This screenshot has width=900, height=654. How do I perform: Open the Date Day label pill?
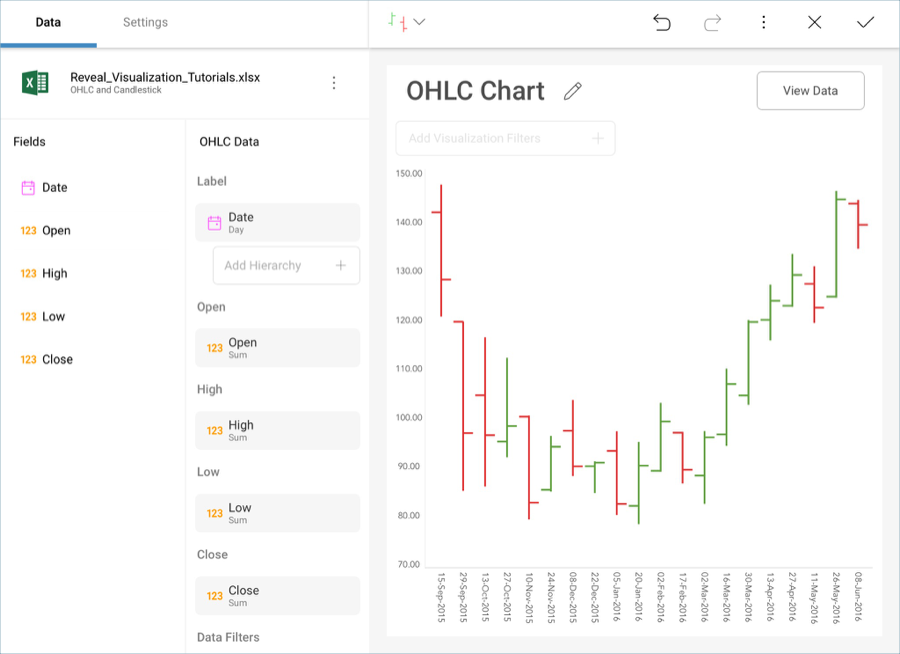(x=277, y=222)
